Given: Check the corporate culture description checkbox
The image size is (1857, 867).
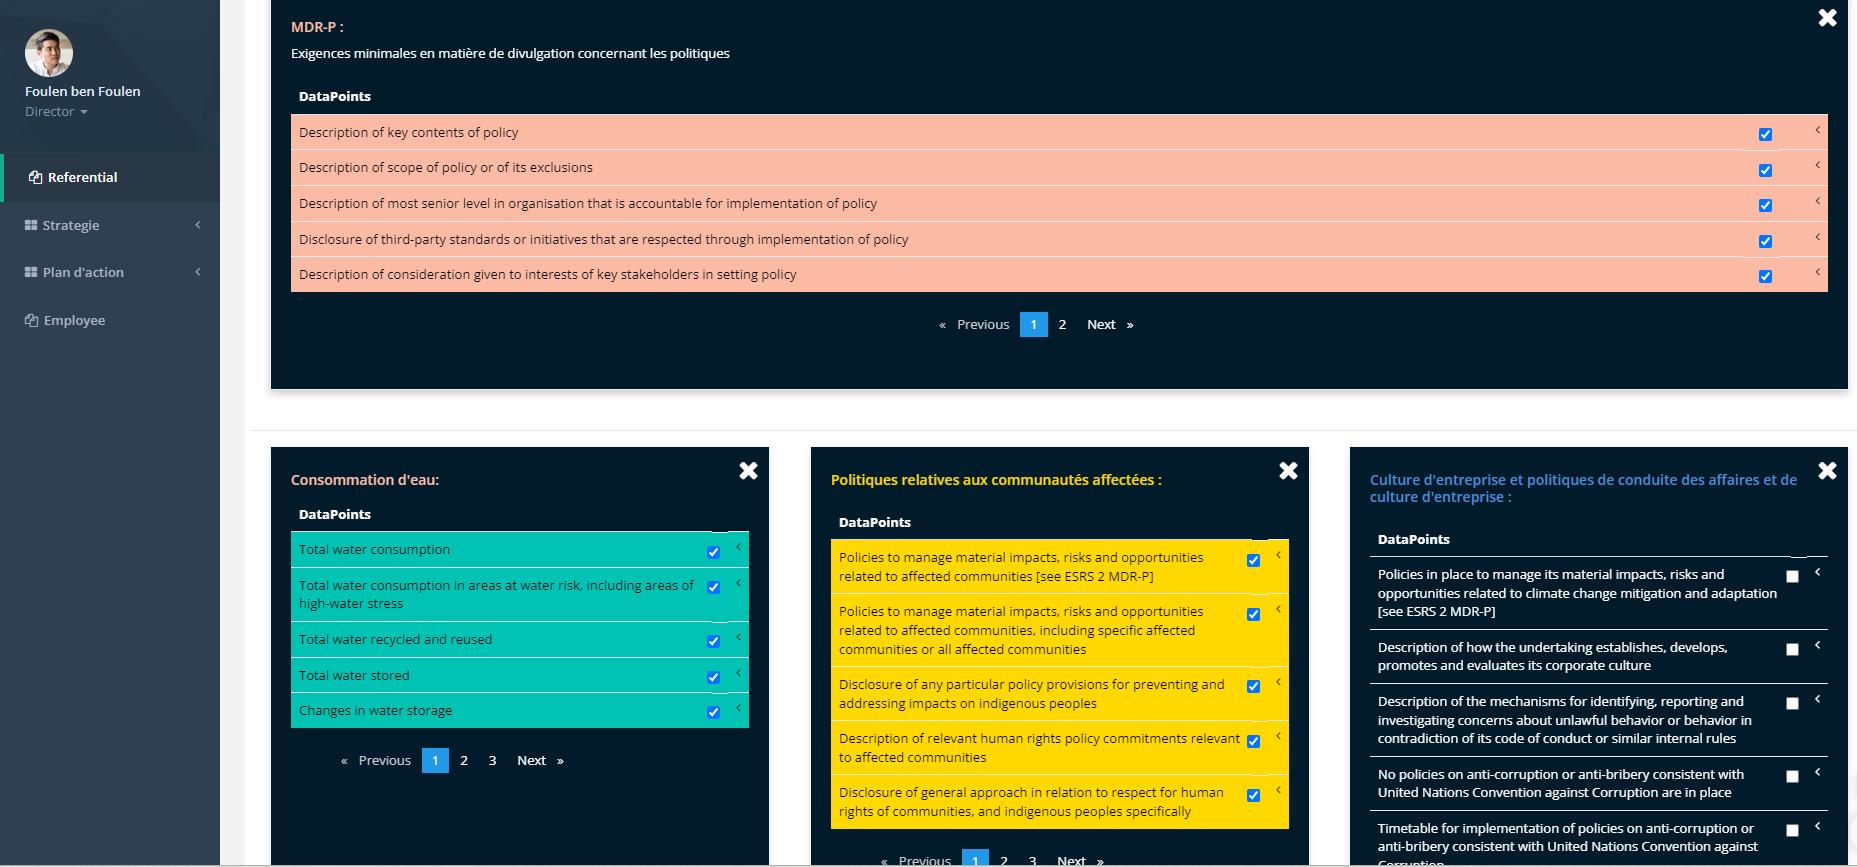Looking at the screenshot, I should pyautogui.click(x=1792, y=650).
